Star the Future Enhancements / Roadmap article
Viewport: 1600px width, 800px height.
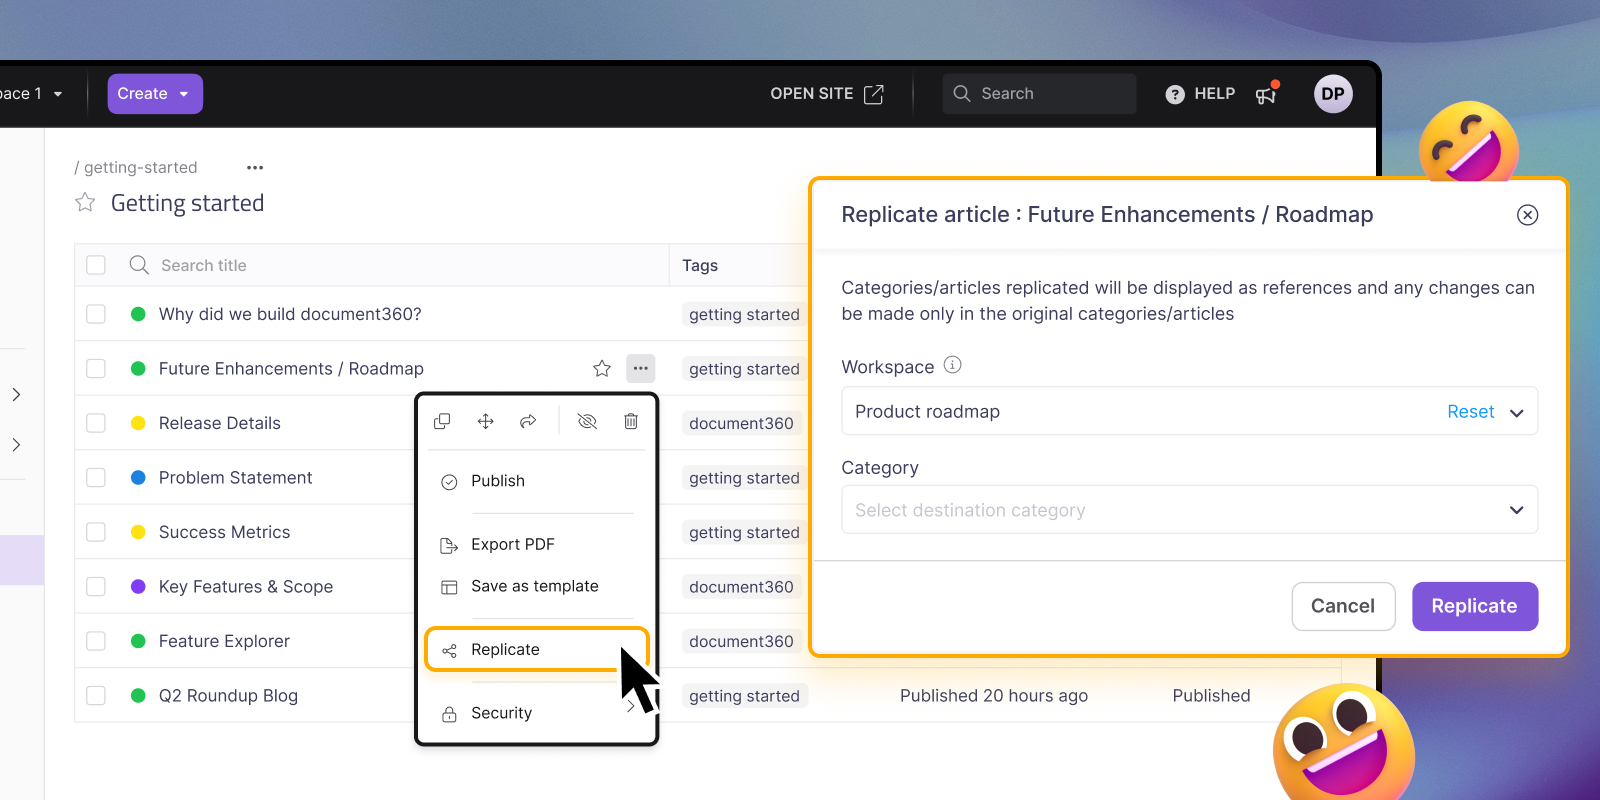pos(602,368)
